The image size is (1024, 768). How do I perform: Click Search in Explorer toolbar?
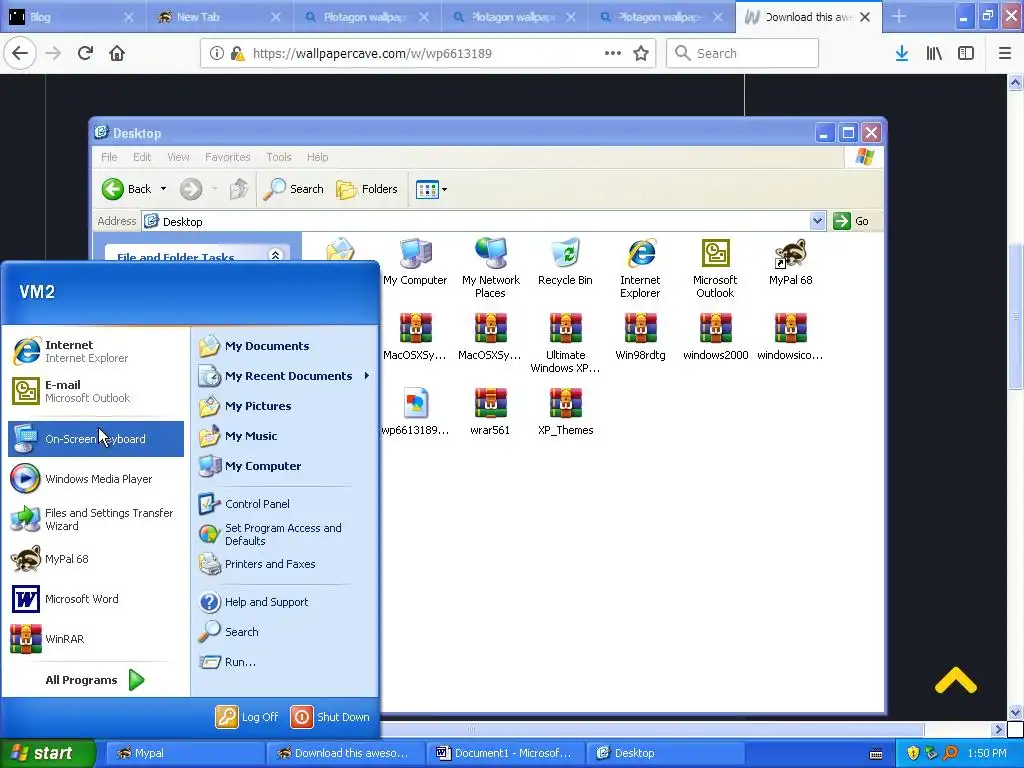(294, 189)
